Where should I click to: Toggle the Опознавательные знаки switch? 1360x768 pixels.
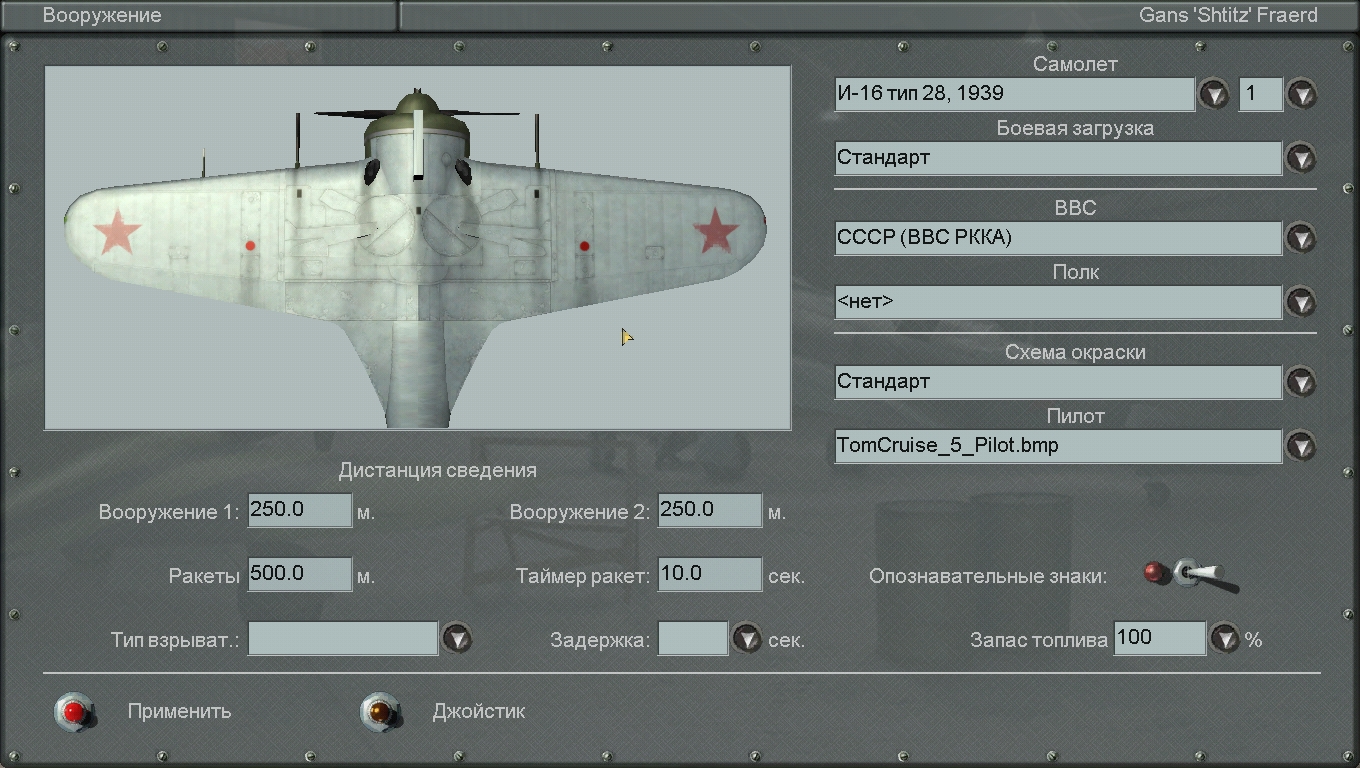click(x=1190, y=574)
